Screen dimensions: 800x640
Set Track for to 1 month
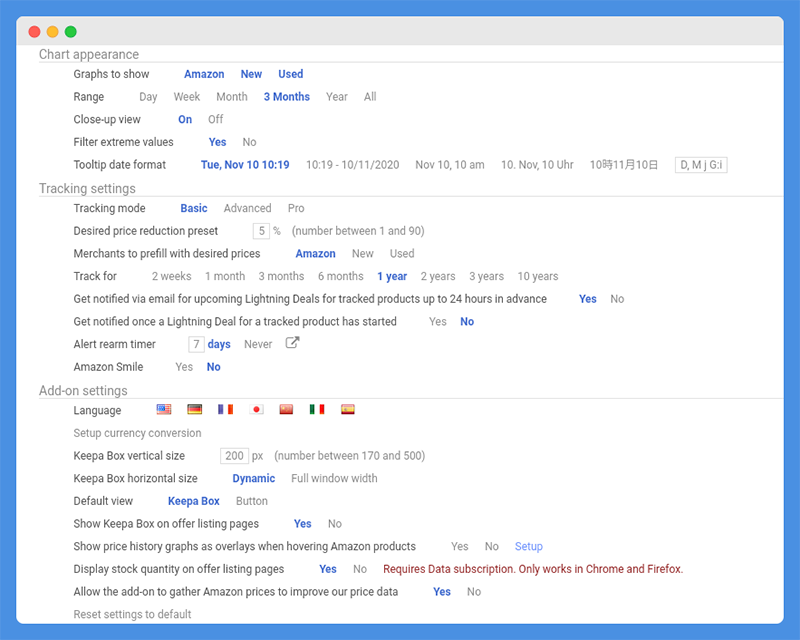tap(225, 276)
